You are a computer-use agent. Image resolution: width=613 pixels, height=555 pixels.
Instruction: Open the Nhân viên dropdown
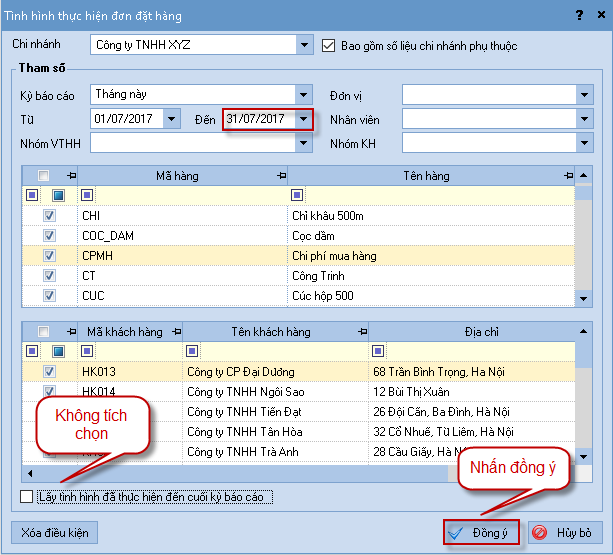click(584, 119)
